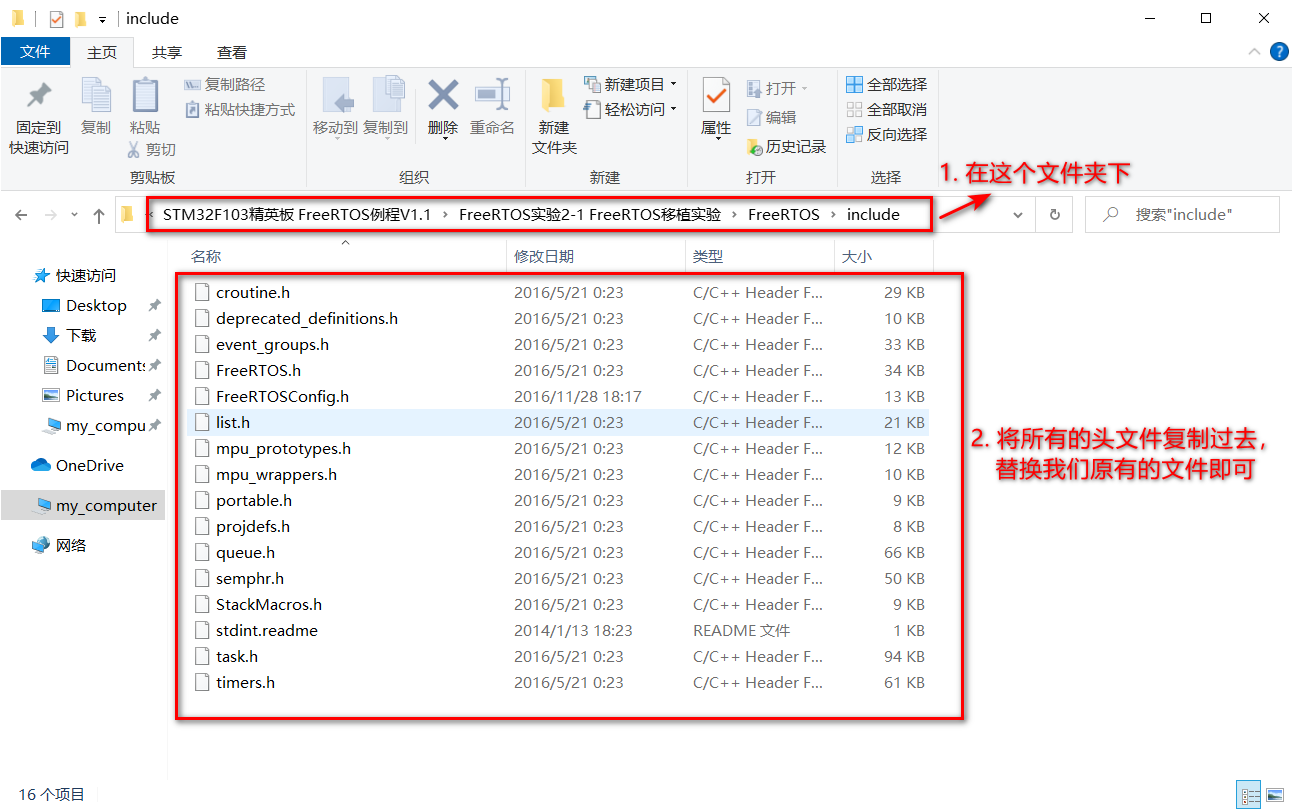
Task: Expand the address bar history dropdown
Action: pos(1018,215)
